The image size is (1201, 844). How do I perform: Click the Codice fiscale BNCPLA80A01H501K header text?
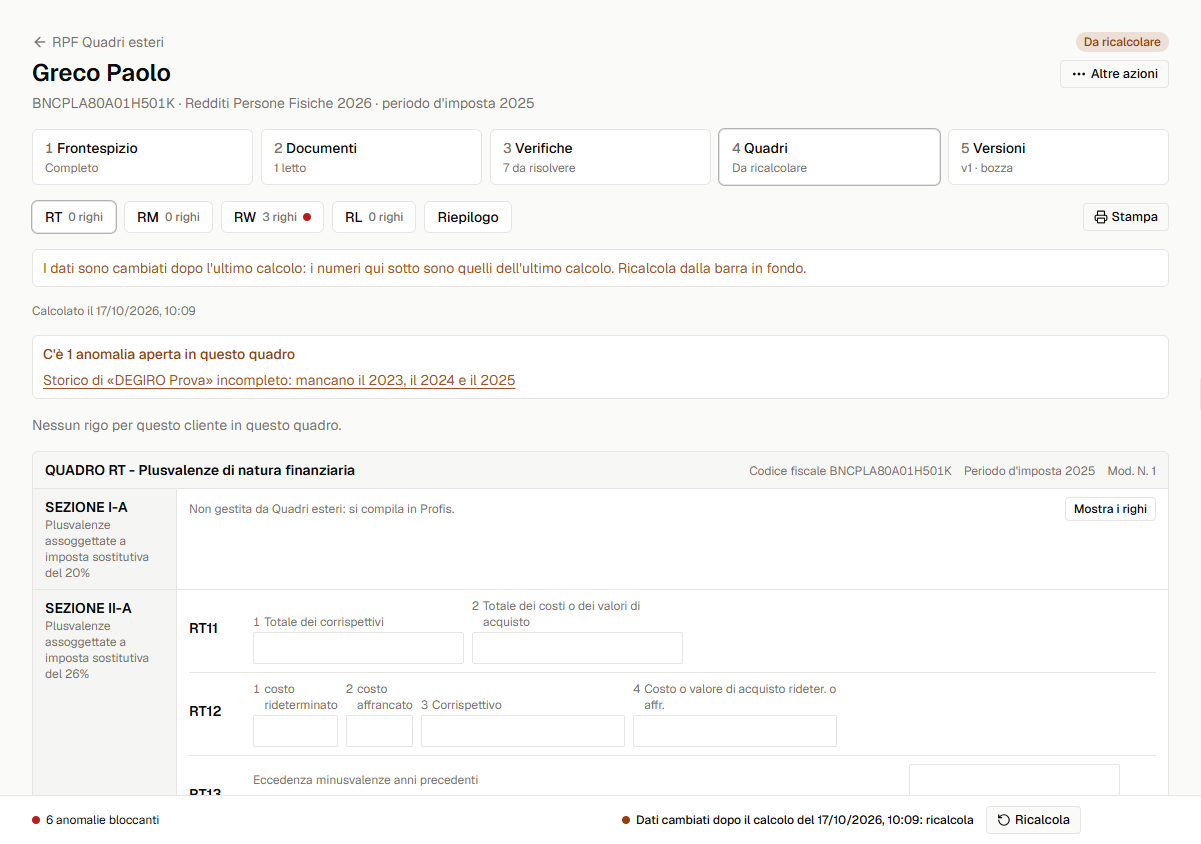[x=850, y=470]
